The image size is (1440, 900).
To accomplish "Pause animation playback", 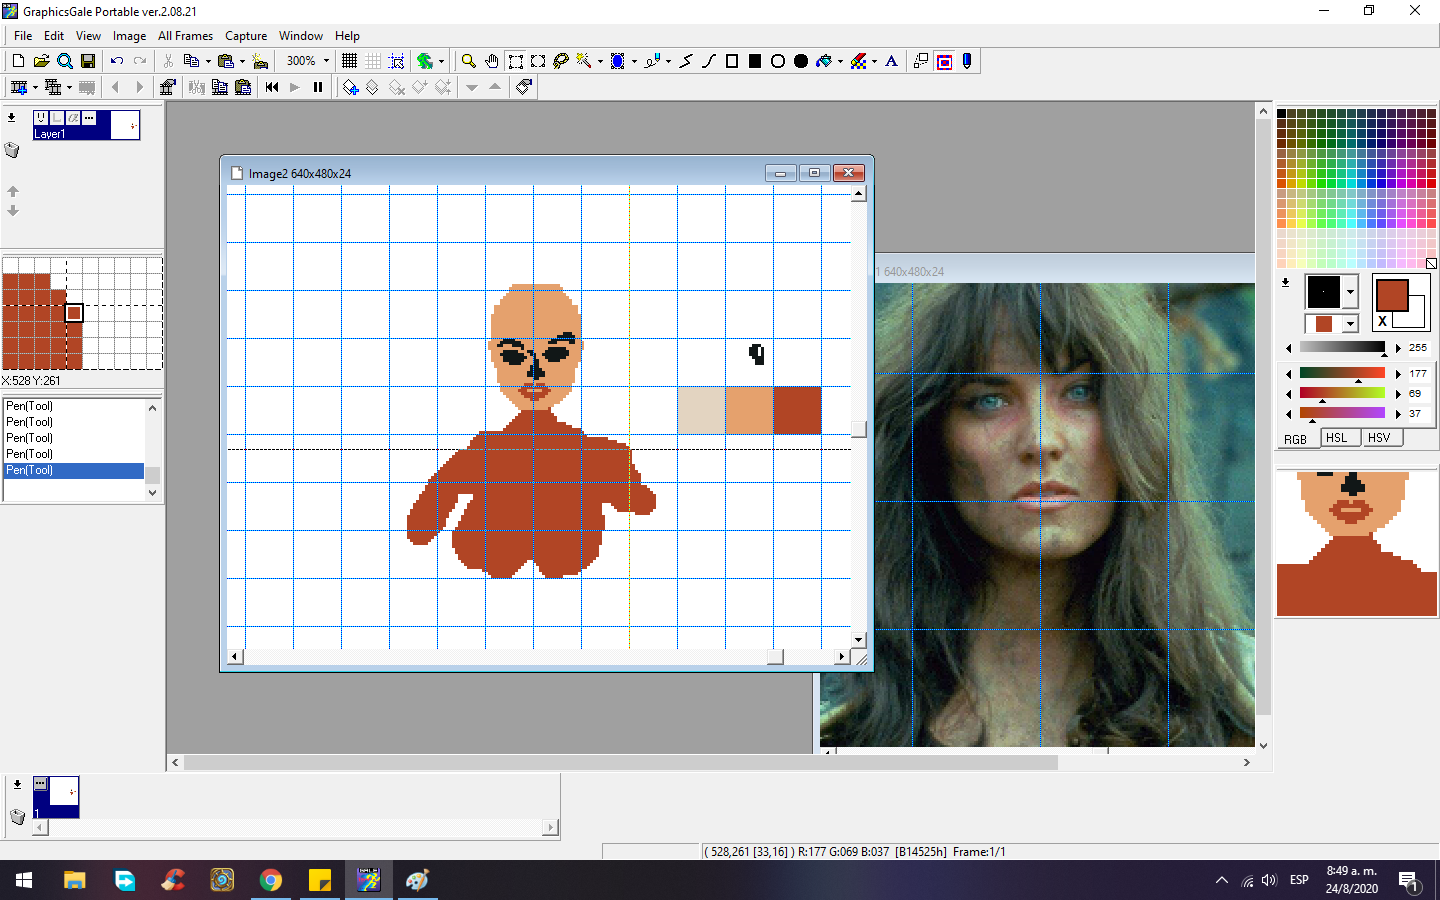I will 318,87.
